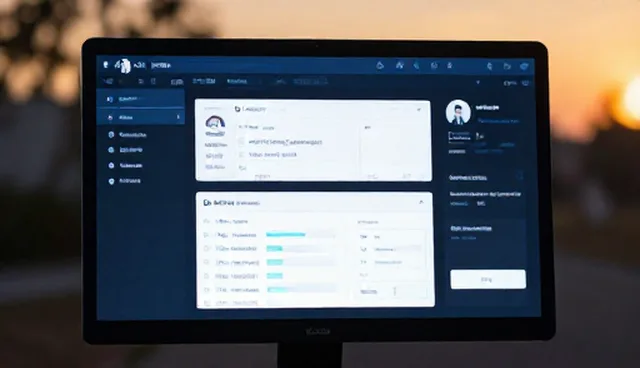
Task: Click the last visible cyan progress bar
Action: [x=278, y=290]
